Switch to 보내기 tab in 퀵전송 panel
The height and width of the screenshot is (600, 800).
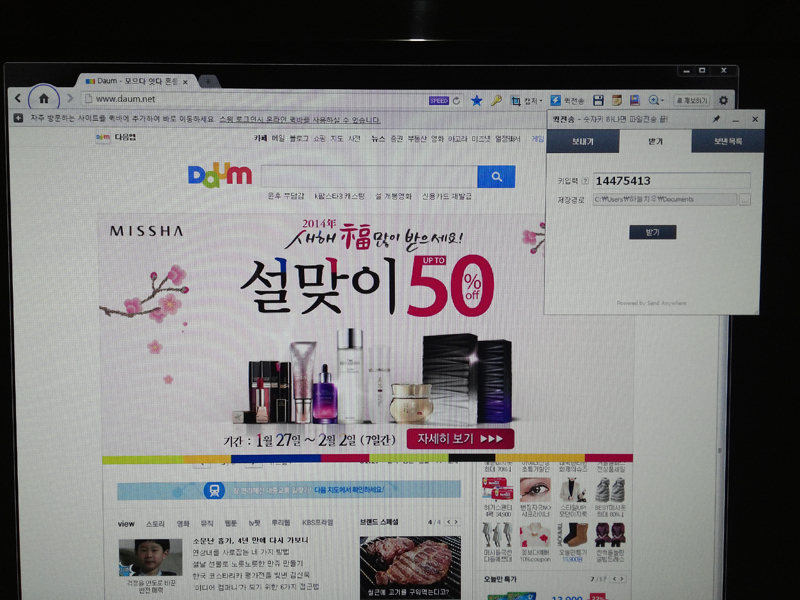tap(583, 141)
